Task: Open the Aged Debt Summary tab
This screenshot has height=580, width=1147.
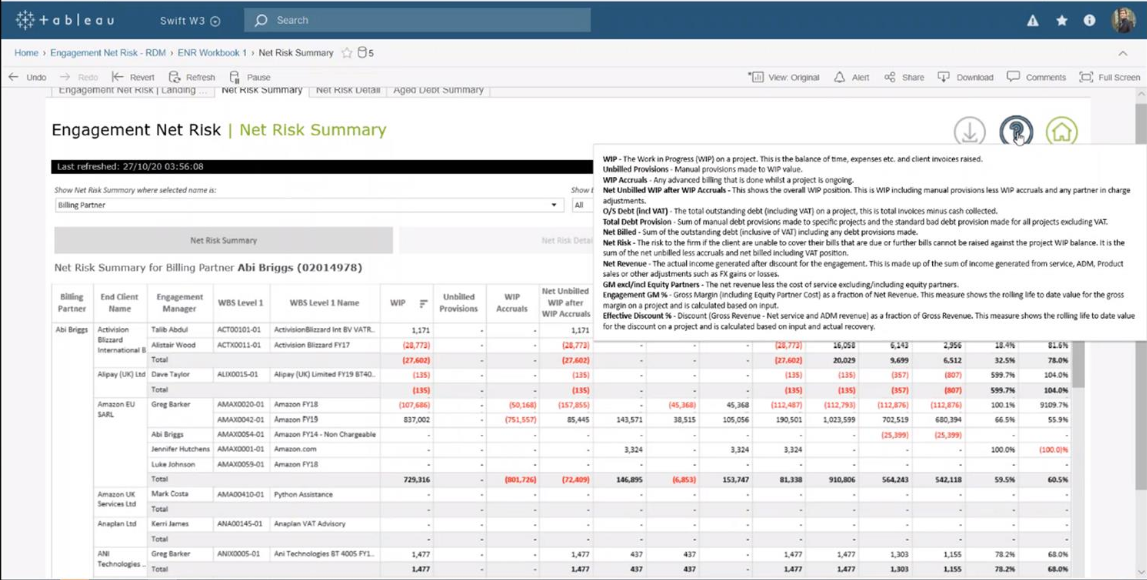Action: coord(440,87)
